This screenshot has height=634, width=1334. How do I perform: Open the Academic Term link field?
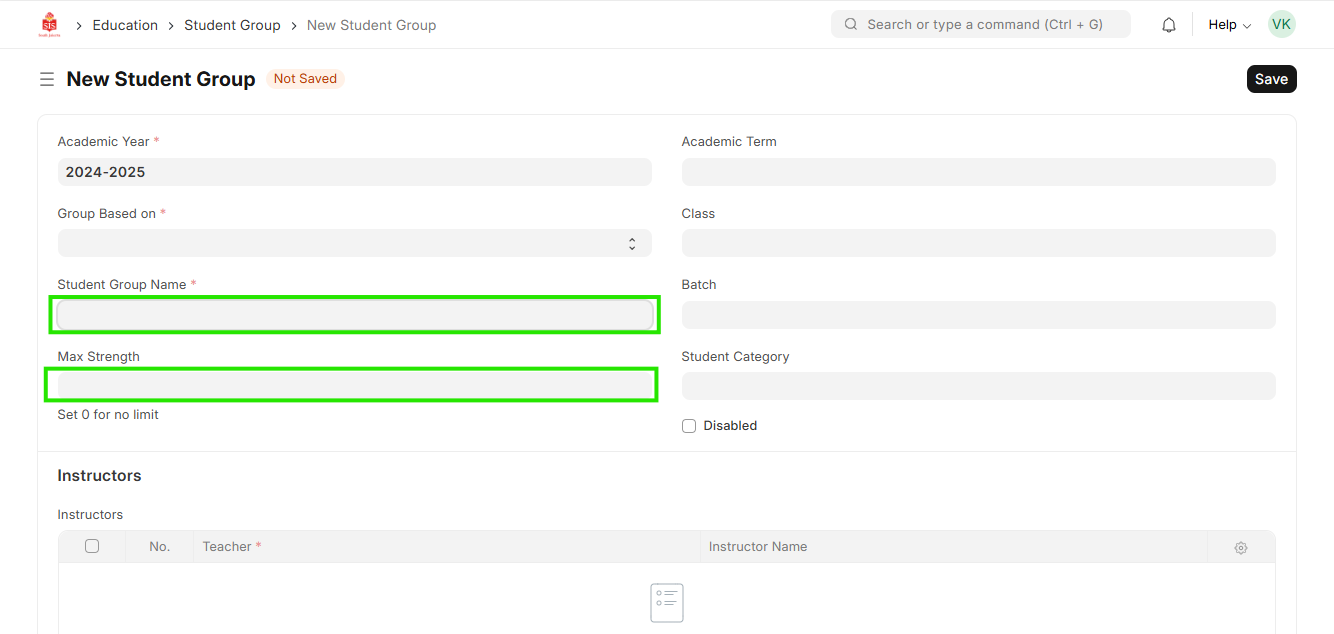pyautogui.click(x=978, y=172)
